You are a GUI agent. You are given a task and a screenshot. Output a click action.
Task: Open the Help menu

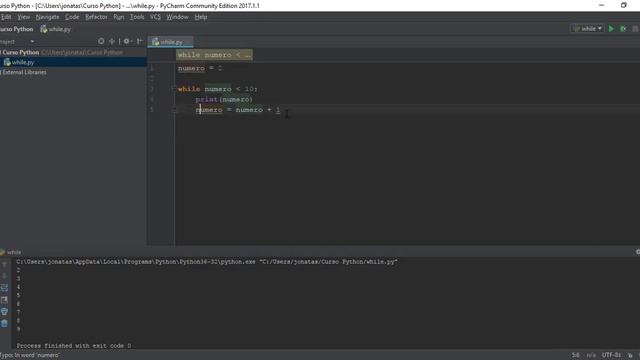(x=201, y=17)
